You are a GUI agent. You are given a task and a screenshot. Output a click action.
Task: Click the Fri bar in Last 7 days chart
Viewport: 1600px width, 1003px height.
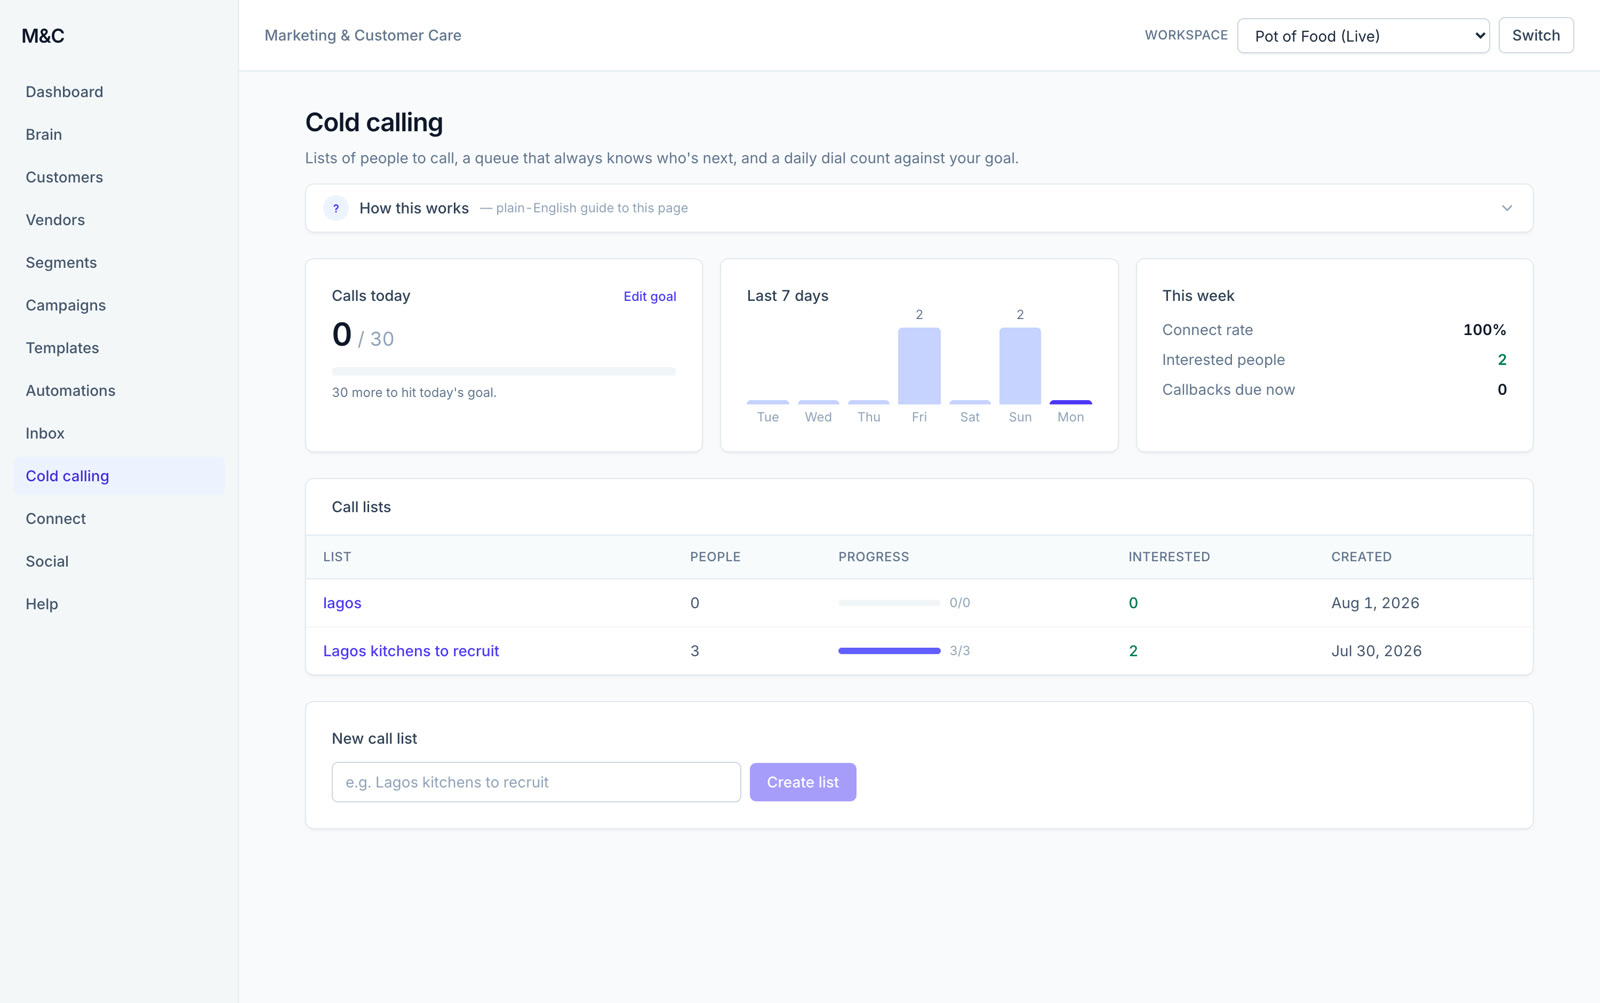[x=919, y=366]
